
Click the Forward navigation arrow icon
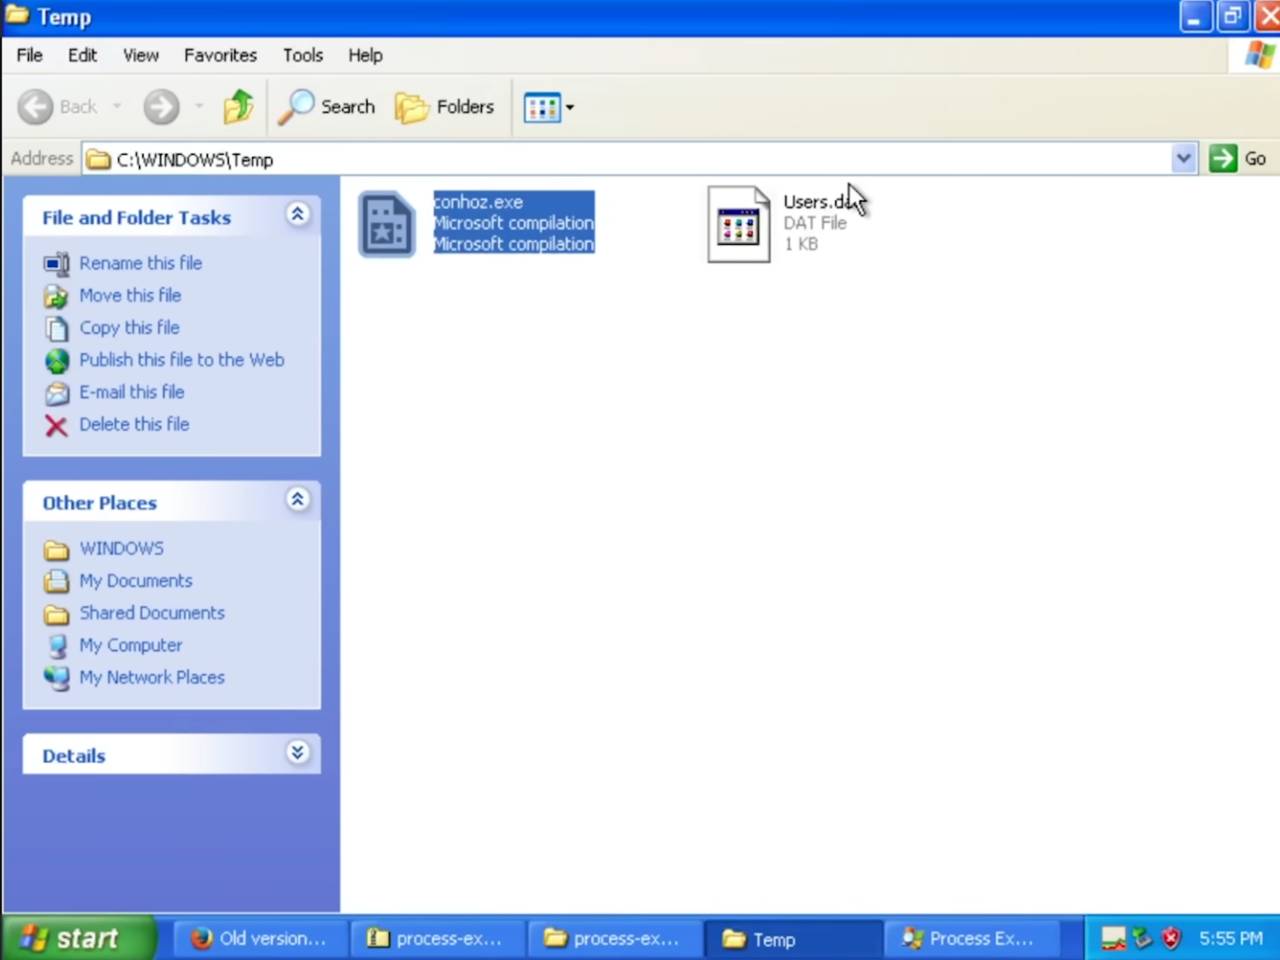[161, 107]
